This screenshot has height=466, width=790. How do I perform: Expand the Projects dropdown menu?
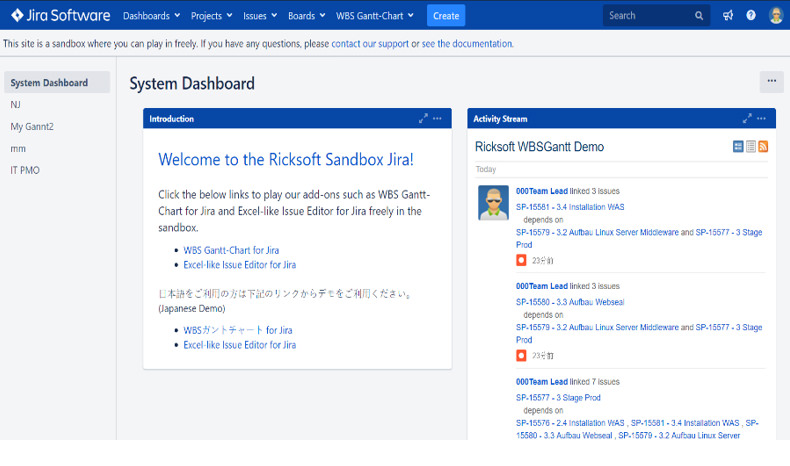pos(211,16)
